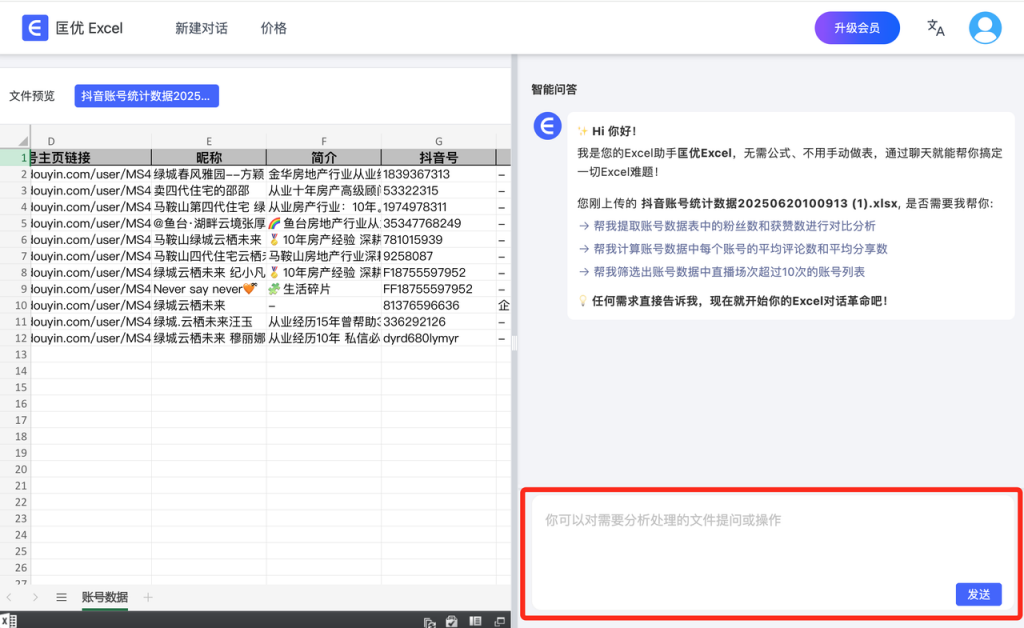This screenshot has height=628, width=1024.
Task: Open 价格 page in top navigation
Action: pyautogui.click(x=274, y=28)
